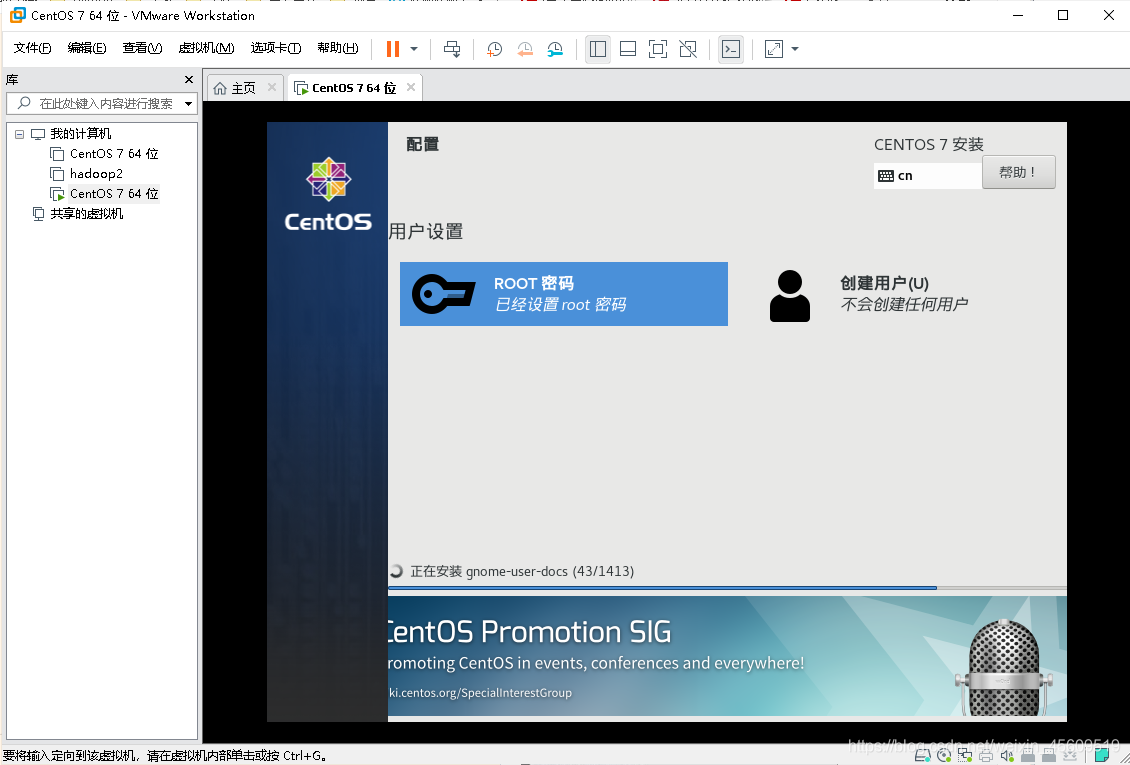Image resolution: width=1130 pixels, height=765 pixels.
Task: Click the Unity mode icon
Action: (688, 49)
